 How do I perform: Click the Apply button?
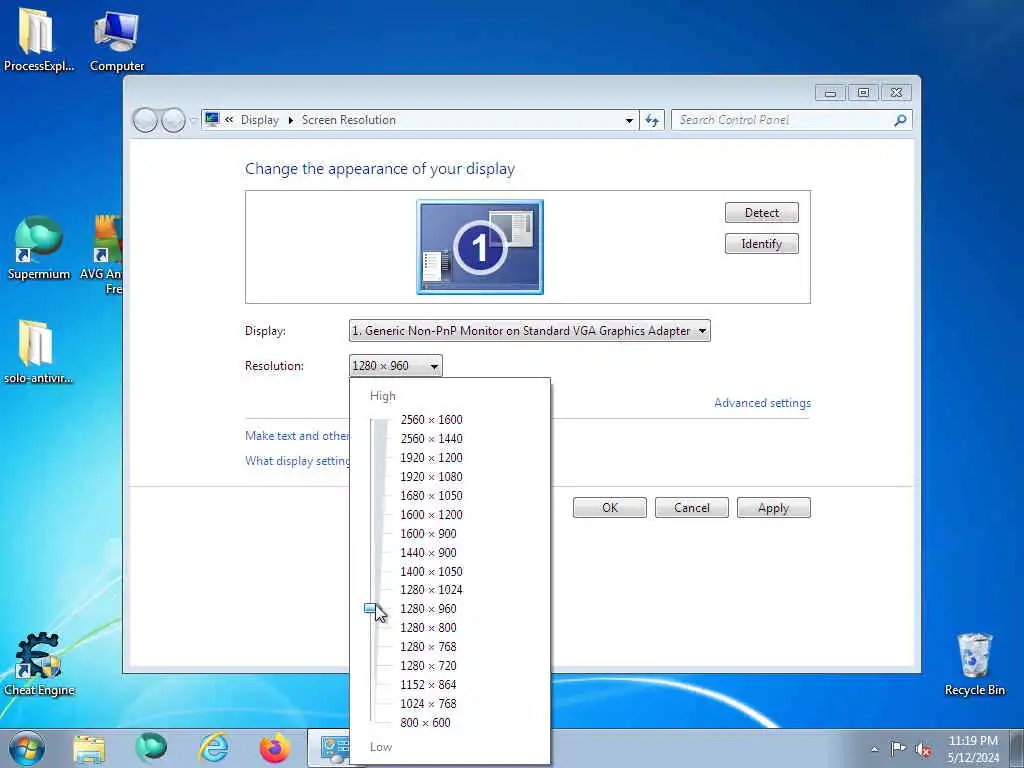tap(773, 507)
